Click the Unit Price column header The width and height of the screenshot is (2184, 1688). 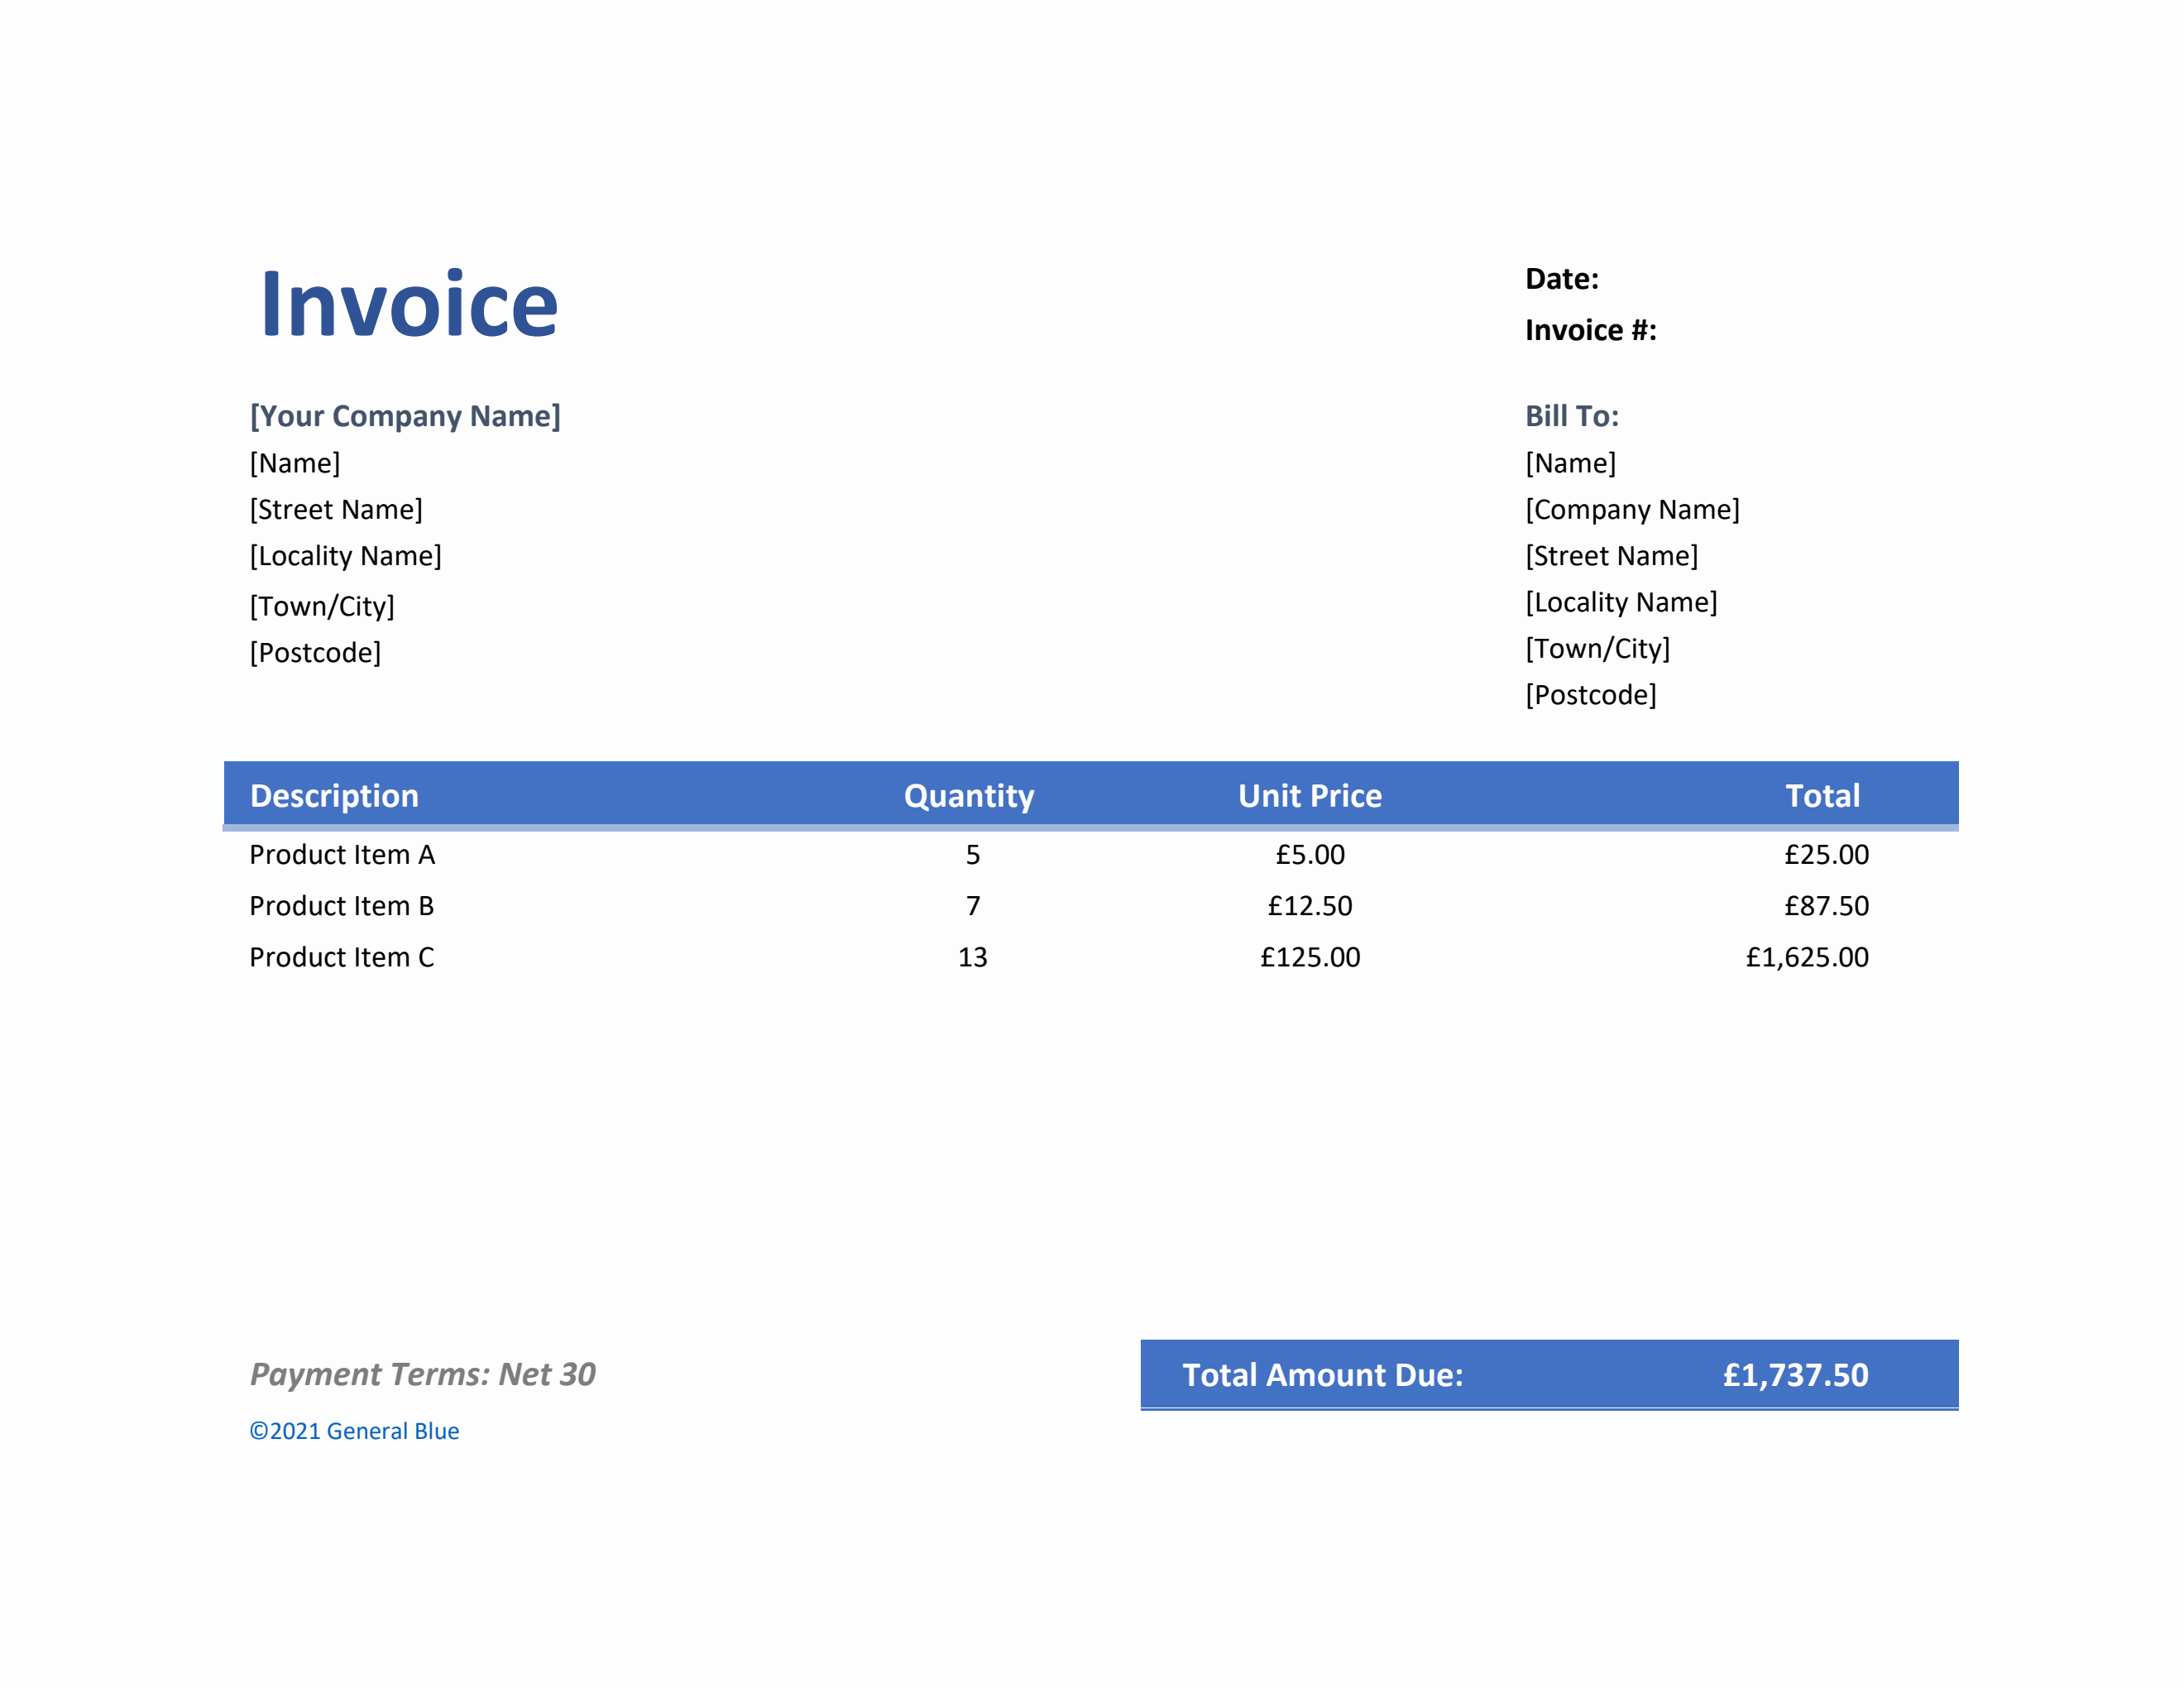1310,795
